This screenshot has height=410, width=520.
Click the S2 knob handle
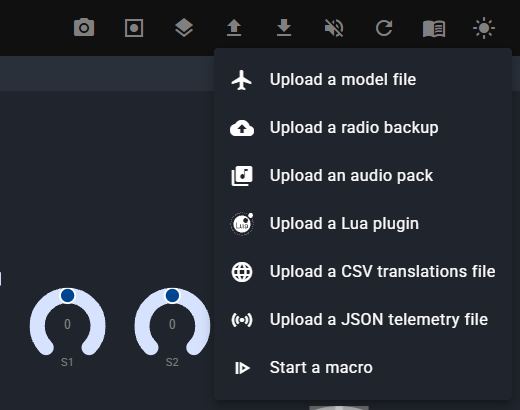tap(172, 295)
